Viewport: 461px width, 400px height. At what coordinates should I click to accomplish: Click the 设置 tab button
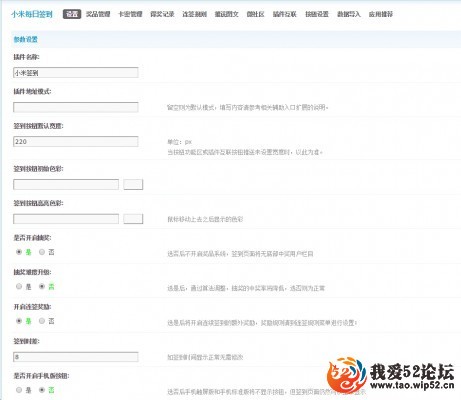coord(72,14)
